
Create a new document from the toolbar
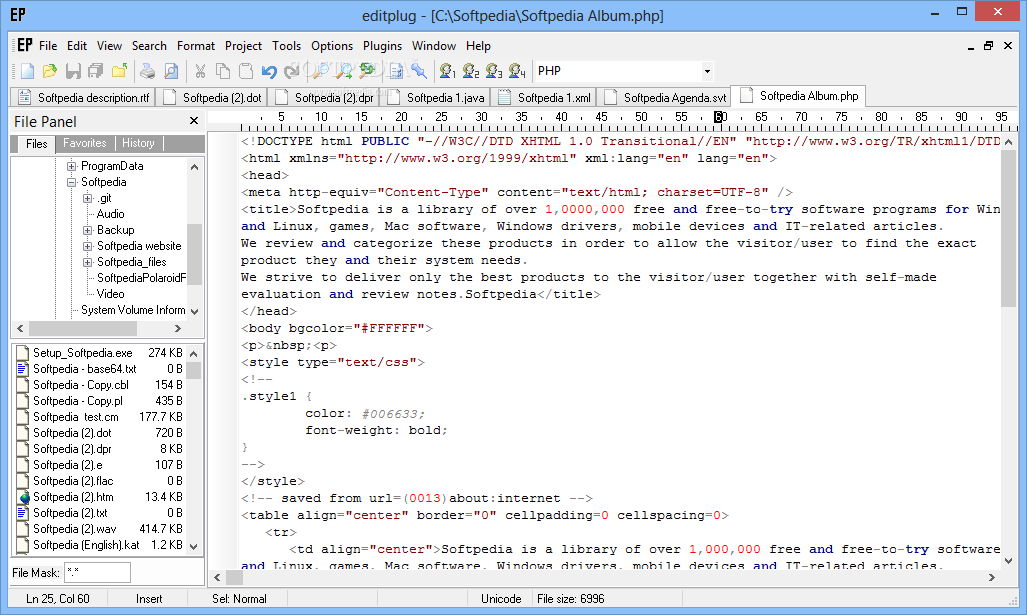[x=28, y=71]
